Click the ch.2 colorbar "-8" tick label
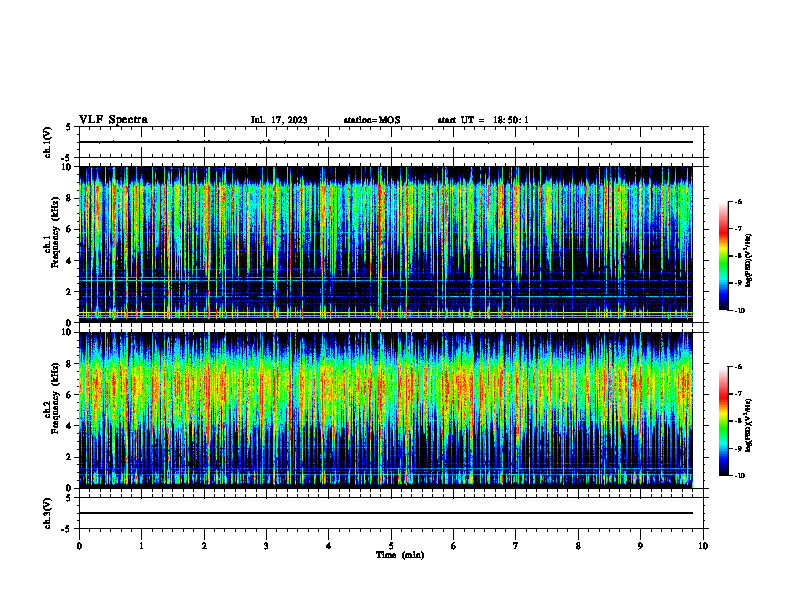Screen dimensions: 792x612 (x=738, y=422)
